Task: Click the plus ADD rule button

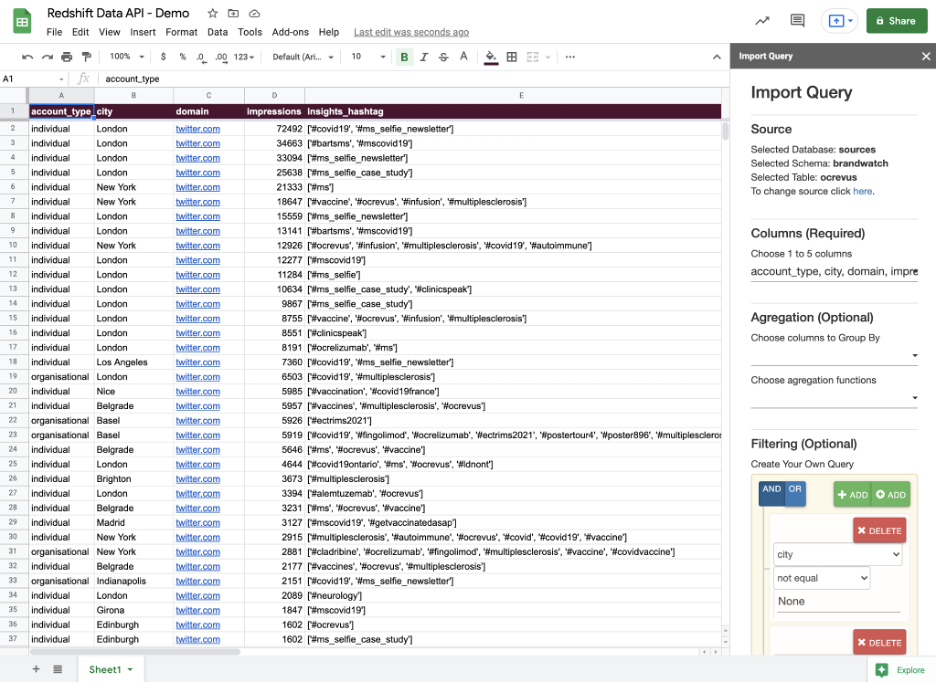Action: click(852, 494)
